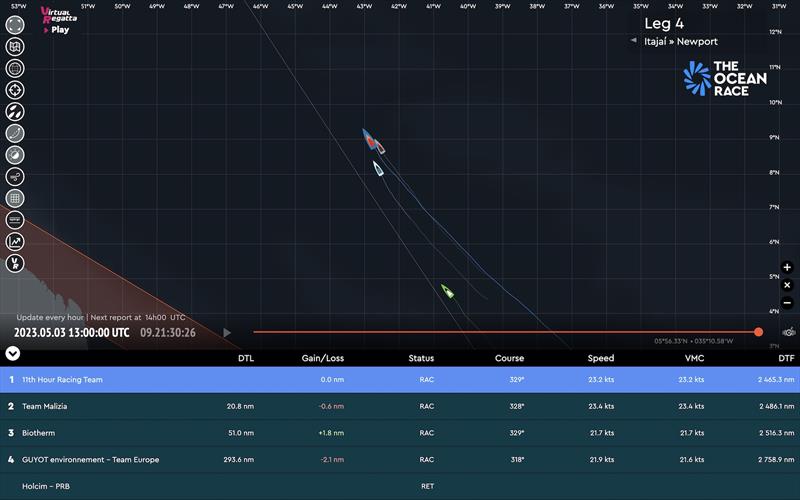The height and width of the screenshot is (500, 800).
Task: Click the DTF column header
Action: tap(786, 358)
